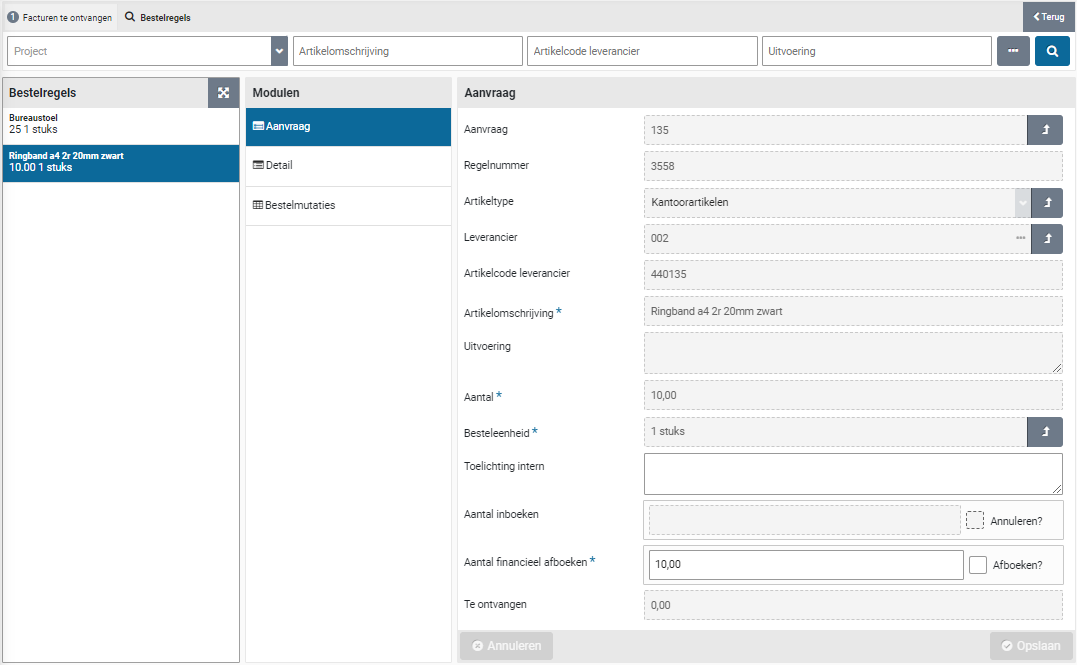Click arrow button next to Leverancier field

click(1047, 238)
